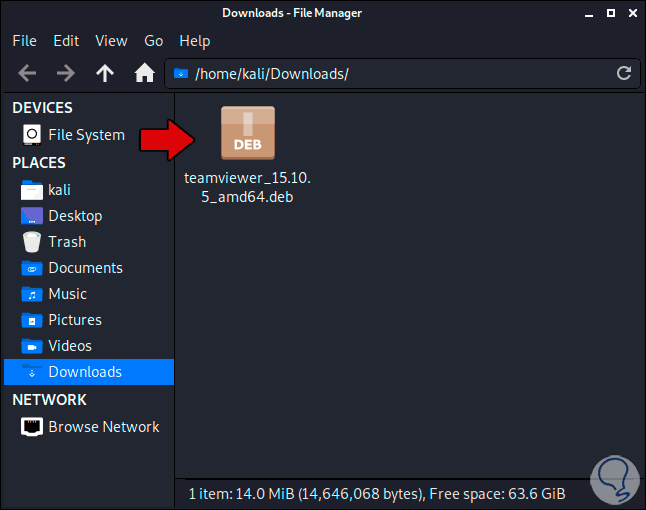Open the Help menu
This screenshot has height=510, width=646.
click(x=195, y=41)
